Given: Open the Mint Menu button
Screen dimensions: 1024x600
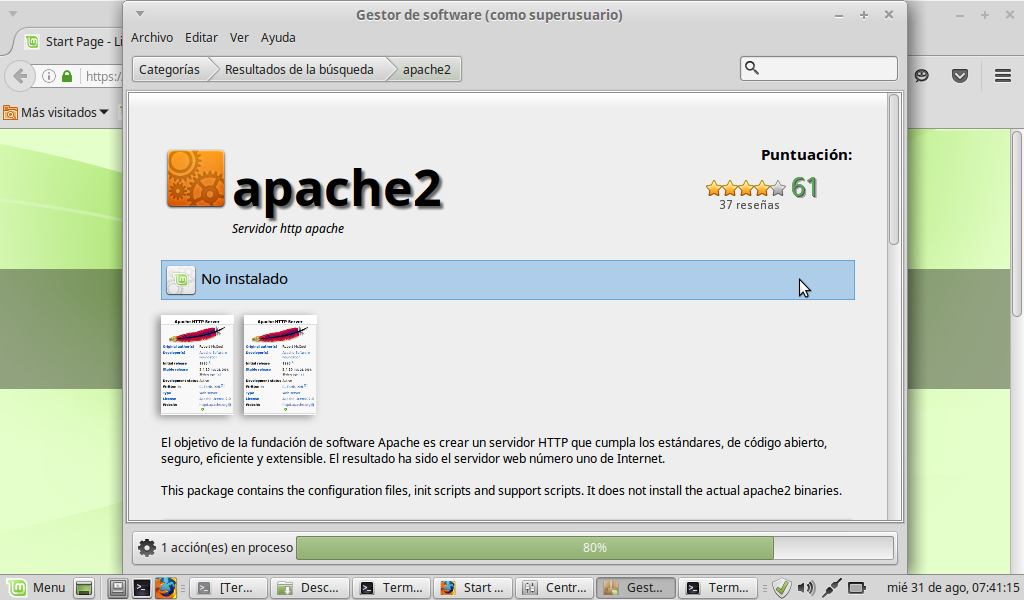Looking at the screenshot, I should pos(37,588).
